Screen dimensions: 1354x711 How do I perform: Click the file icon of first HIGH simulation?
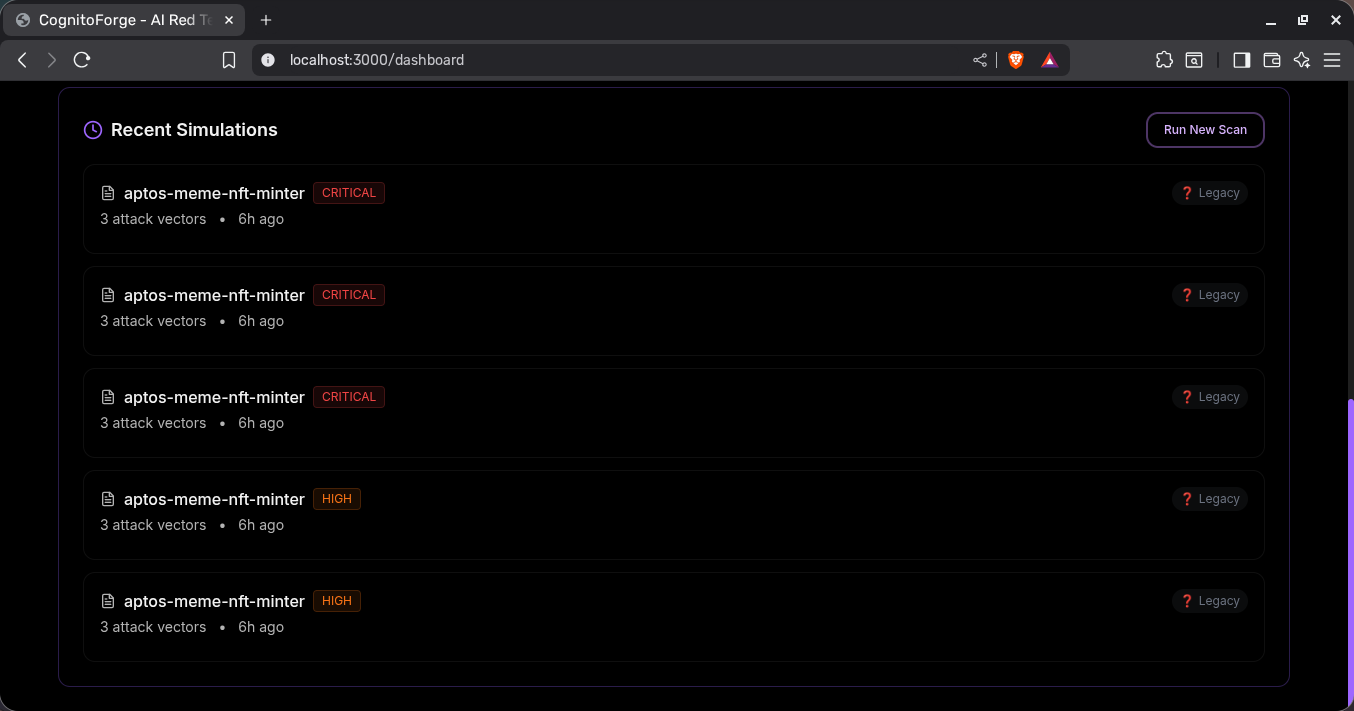click(x=108, y=499)
